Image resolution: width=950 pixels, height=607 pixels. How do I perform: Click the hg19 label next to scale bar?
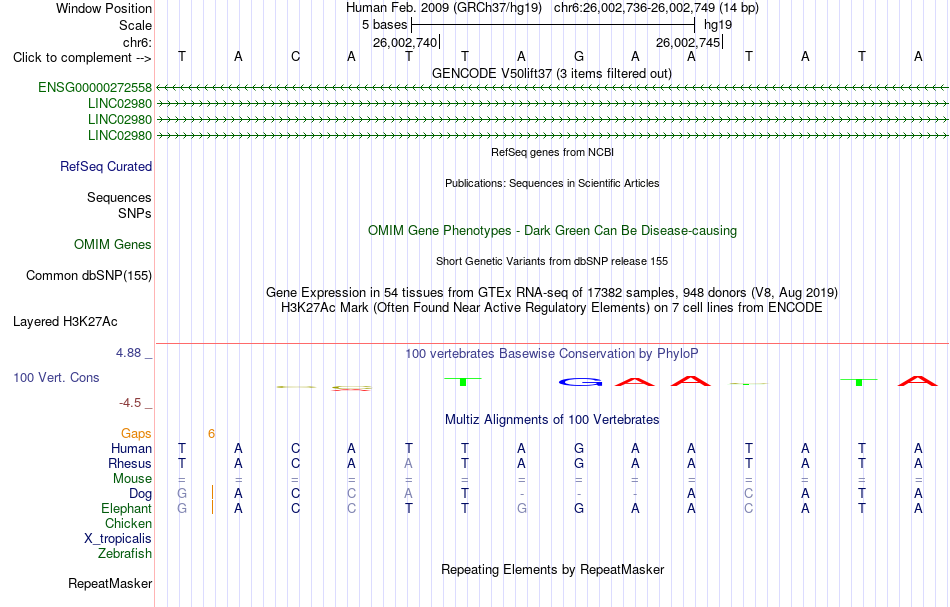pyautogui.click(x=717, y=25)
